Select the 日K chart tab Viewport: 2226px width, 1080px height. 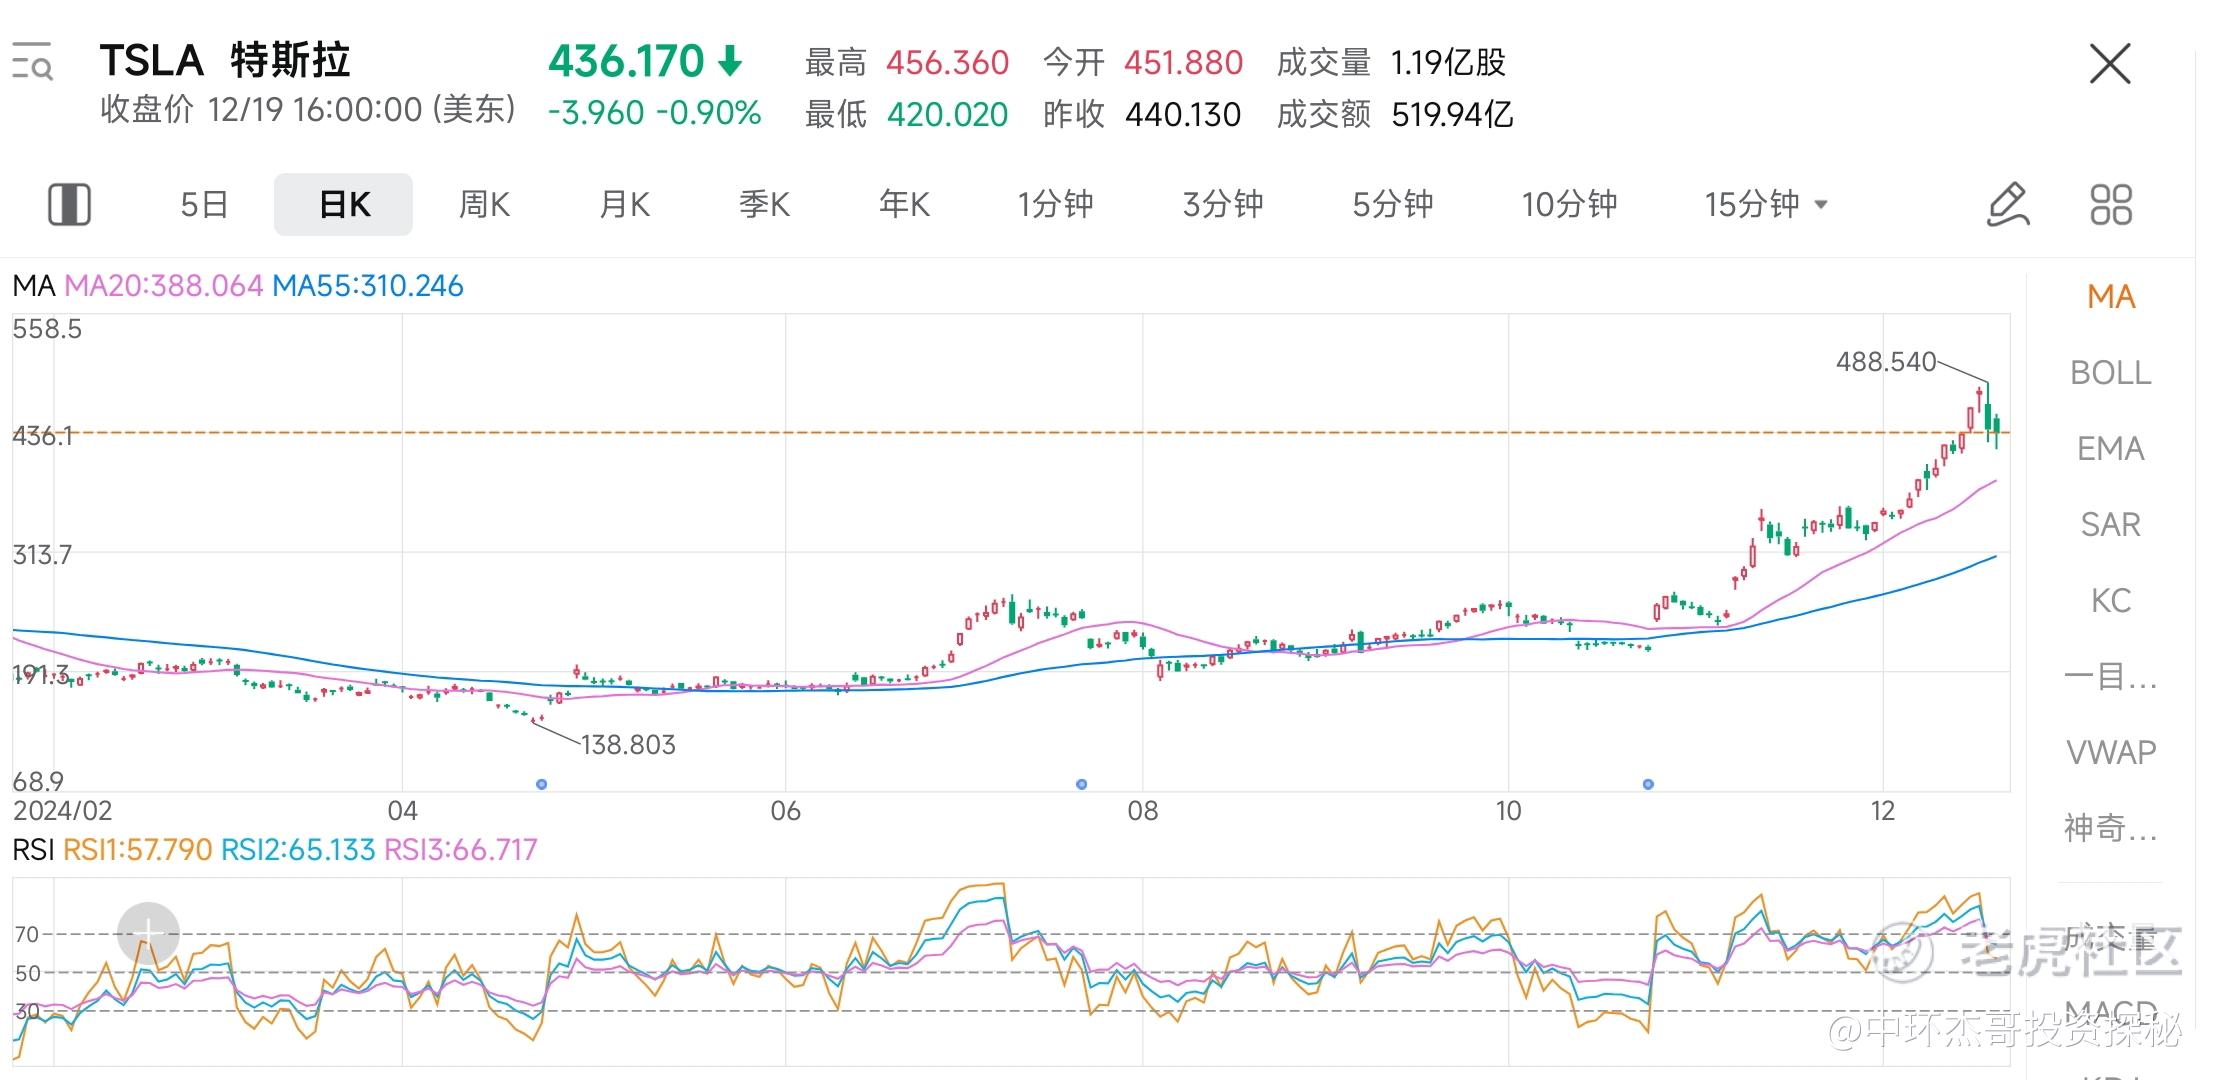point(343,204)
